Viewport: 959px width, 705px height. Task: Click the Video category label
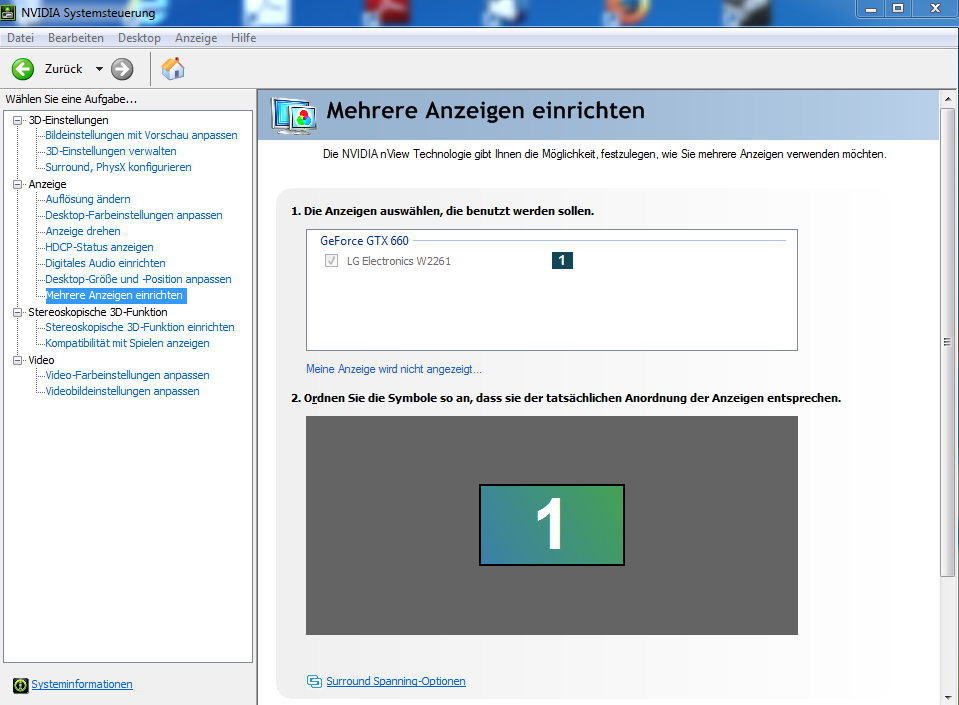click(41, 360)
